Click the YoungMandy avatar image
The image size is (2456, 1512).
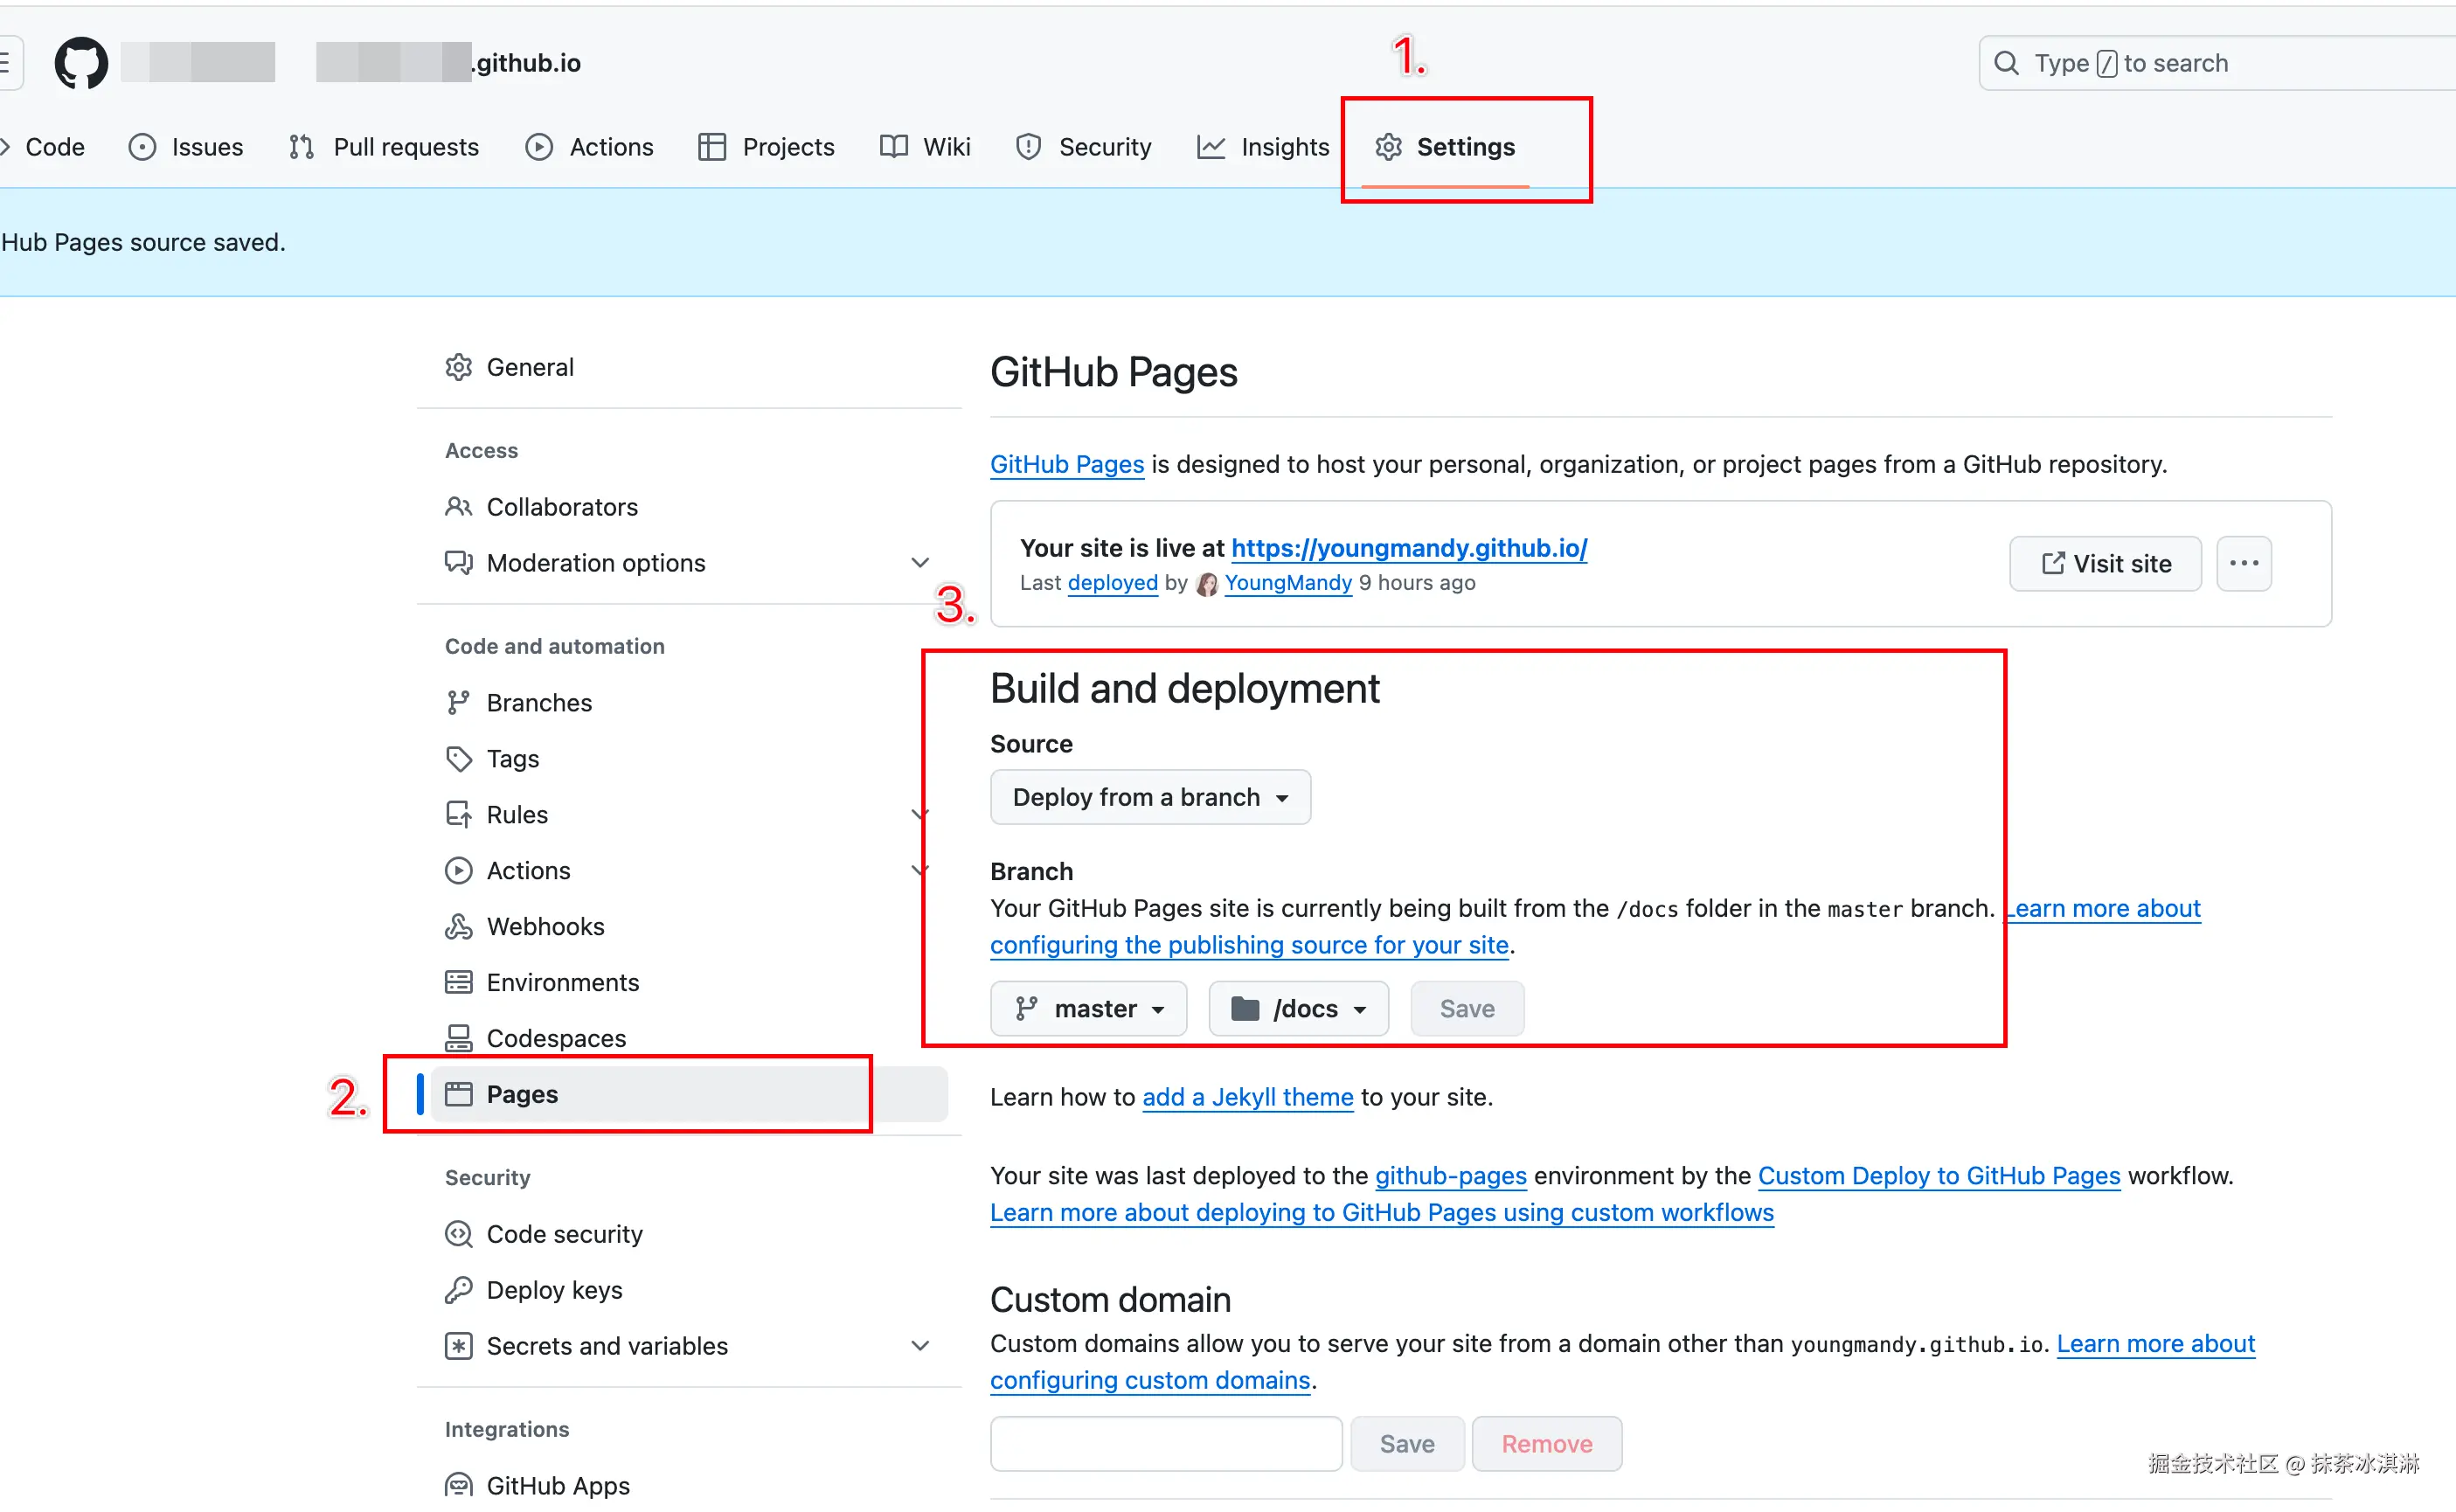pos(1207,583)
